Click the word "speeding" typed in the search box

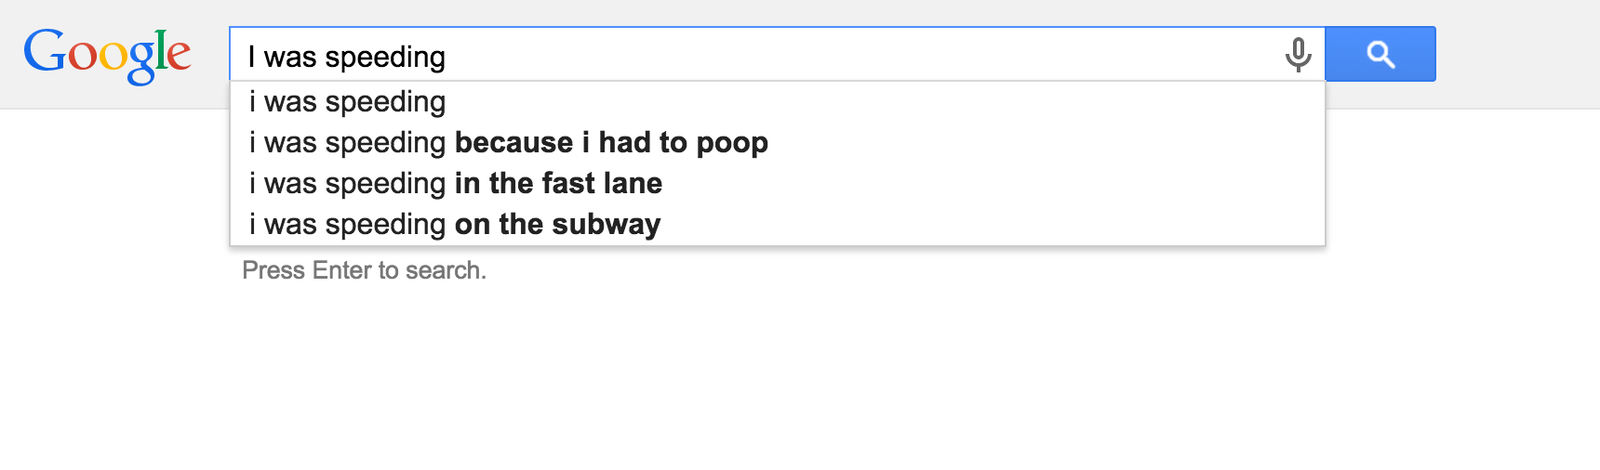coord(385,57)
